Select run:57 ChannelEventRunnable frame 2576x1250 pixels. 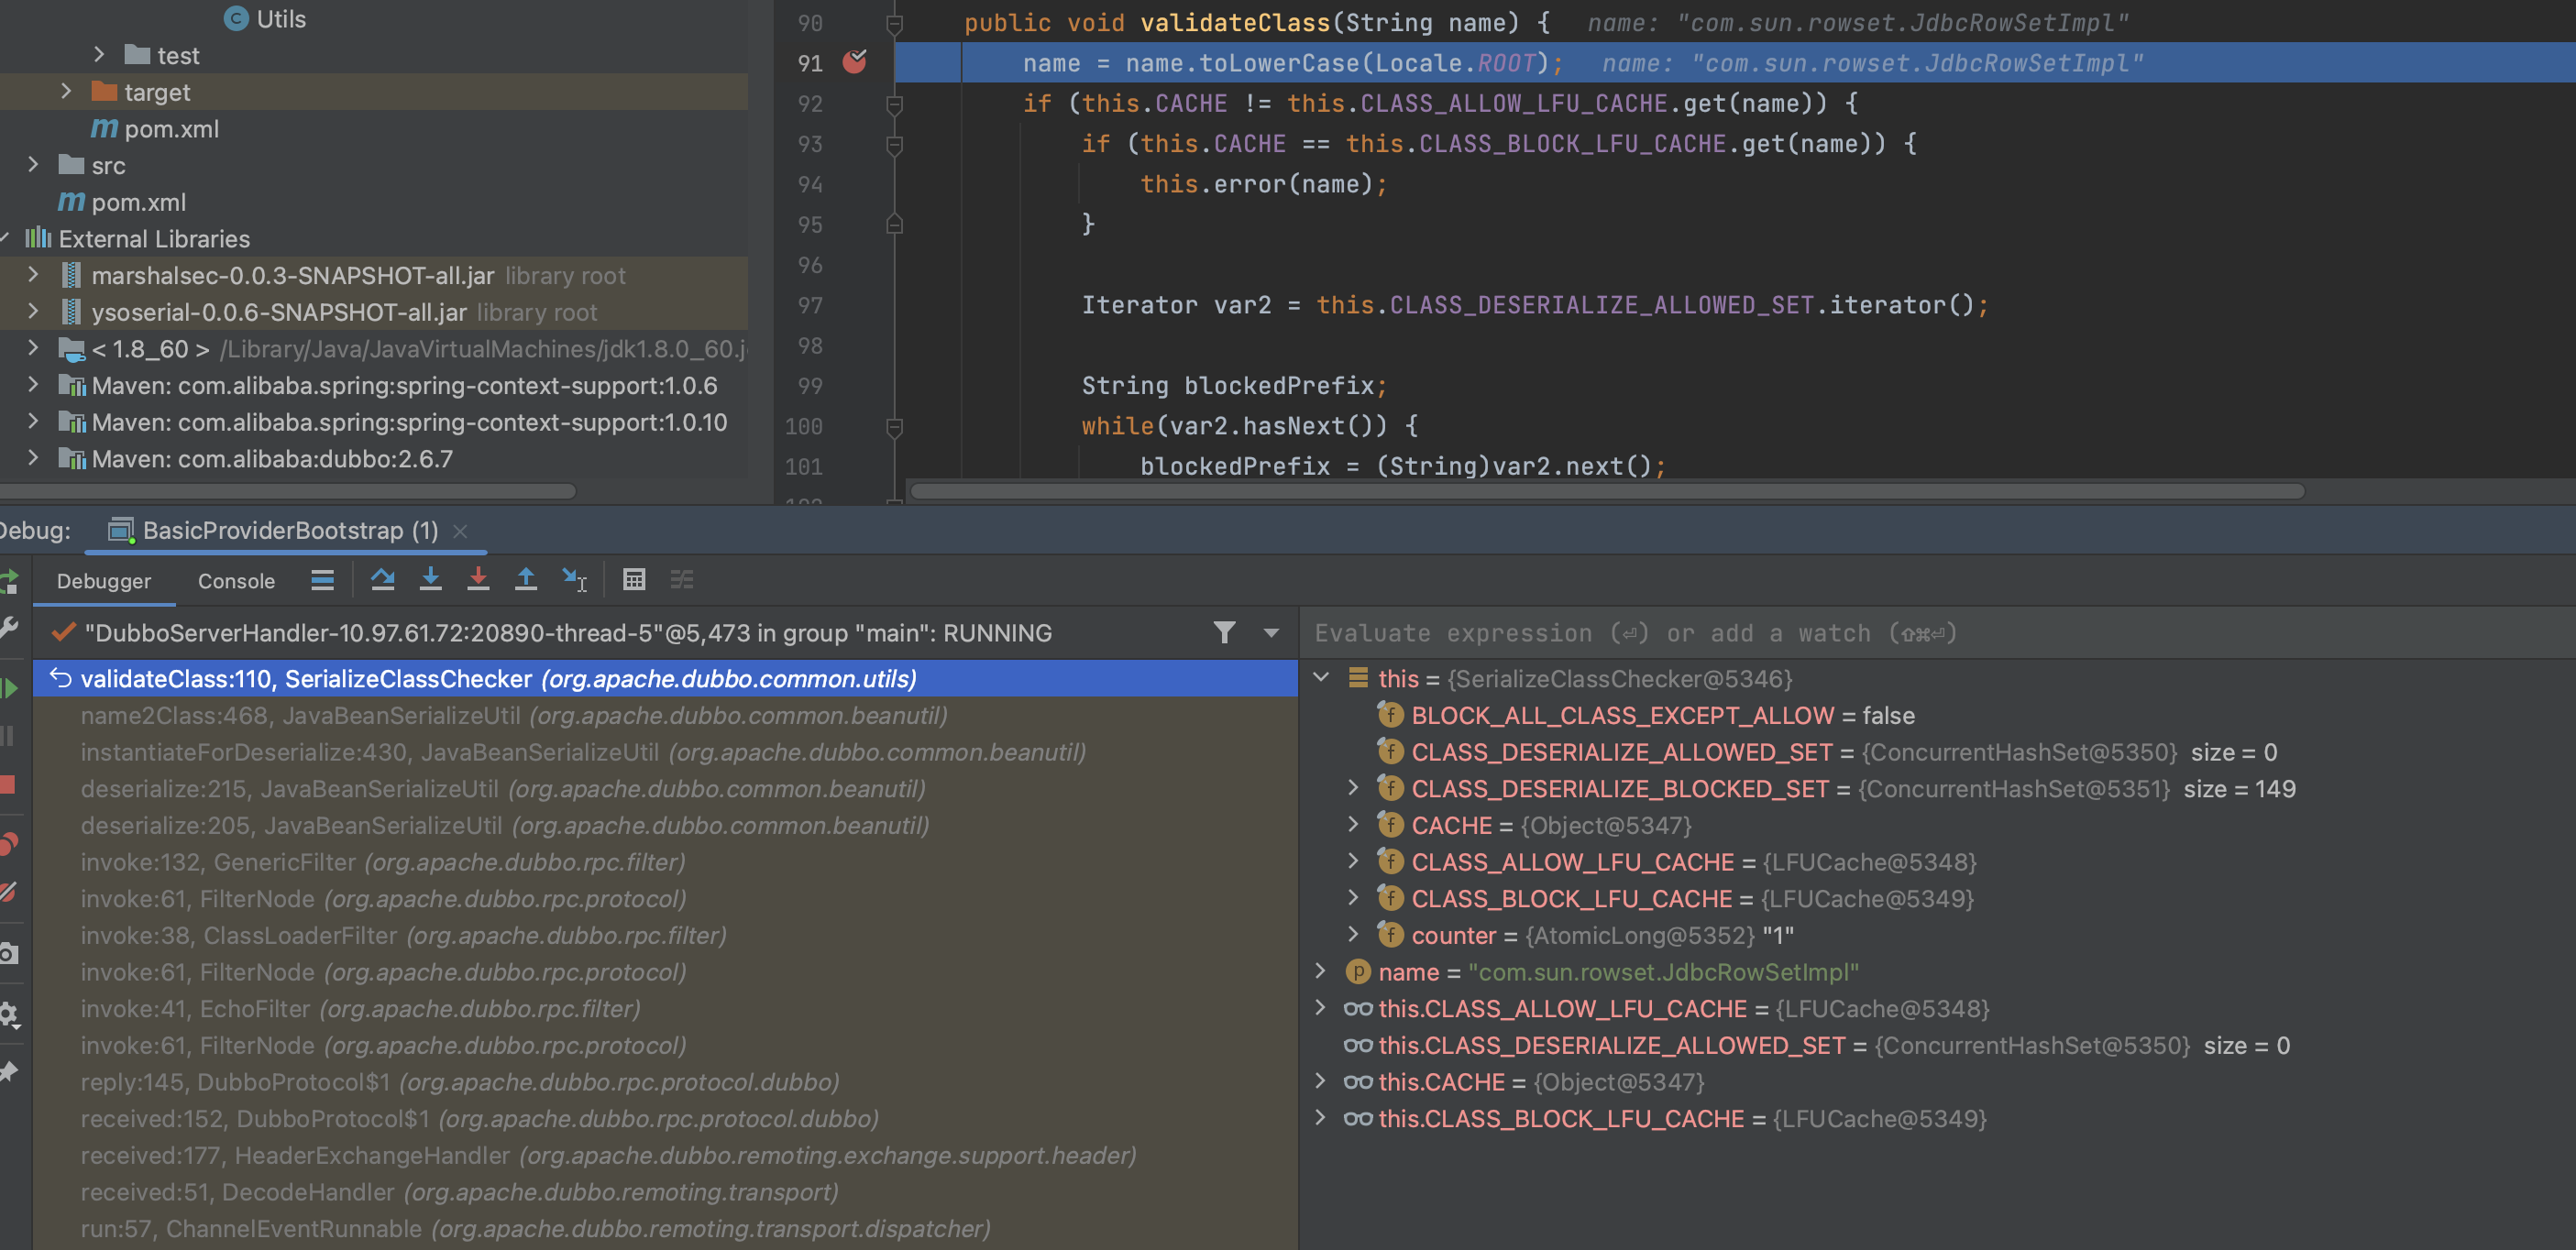coord(665,1229)
